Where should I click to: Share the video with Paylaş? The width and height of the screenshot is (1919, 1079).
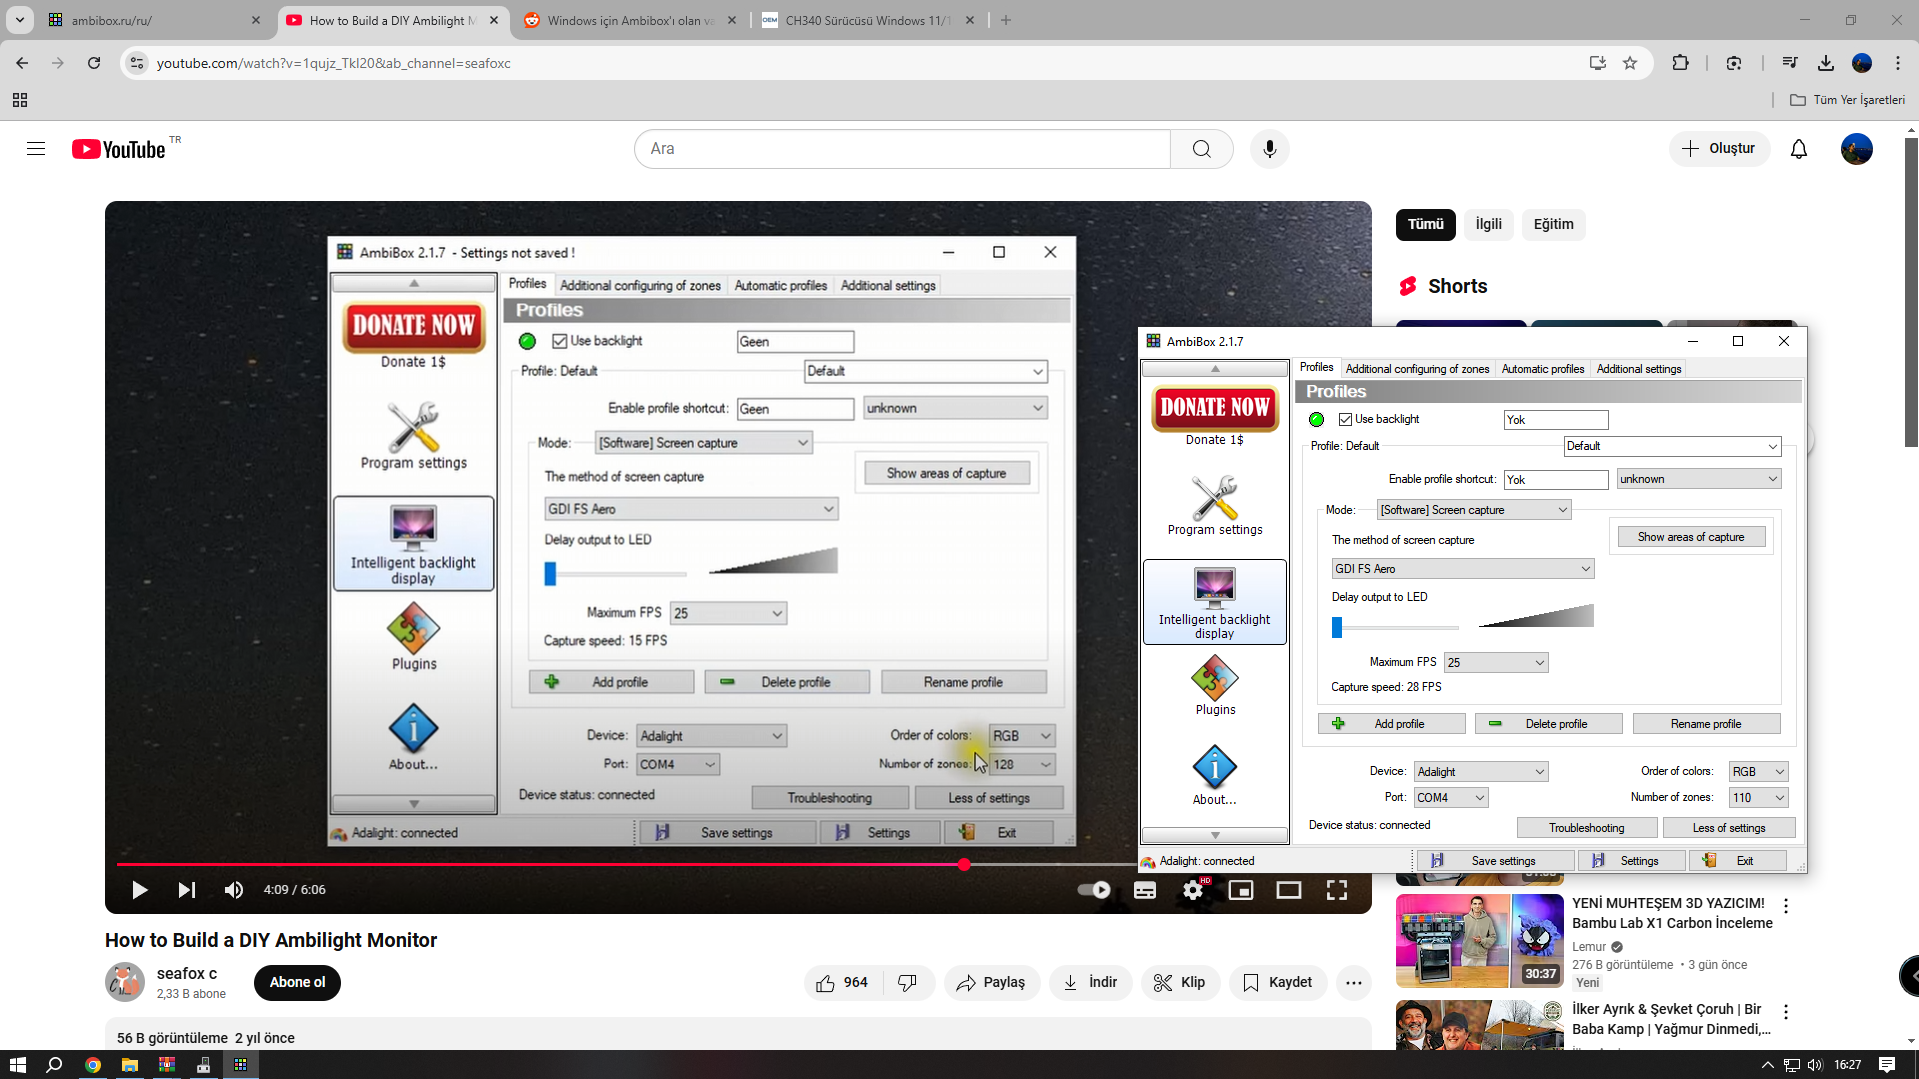click(990, 983)
